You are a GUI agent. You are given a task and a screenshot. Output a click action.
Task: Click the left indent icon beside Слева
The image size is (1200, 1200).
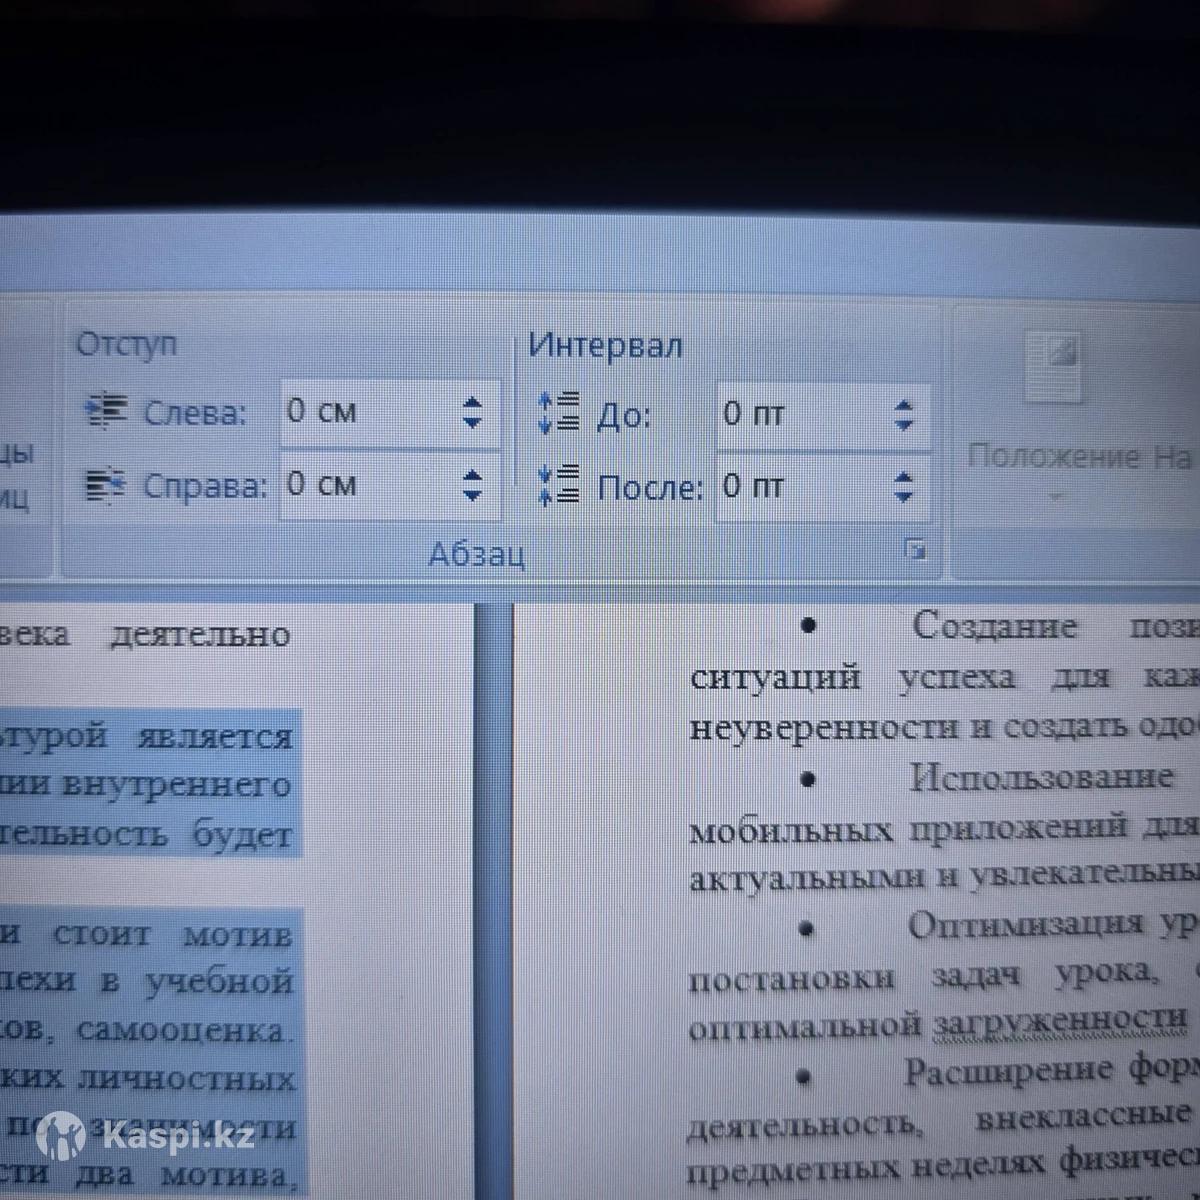point(107,411)
